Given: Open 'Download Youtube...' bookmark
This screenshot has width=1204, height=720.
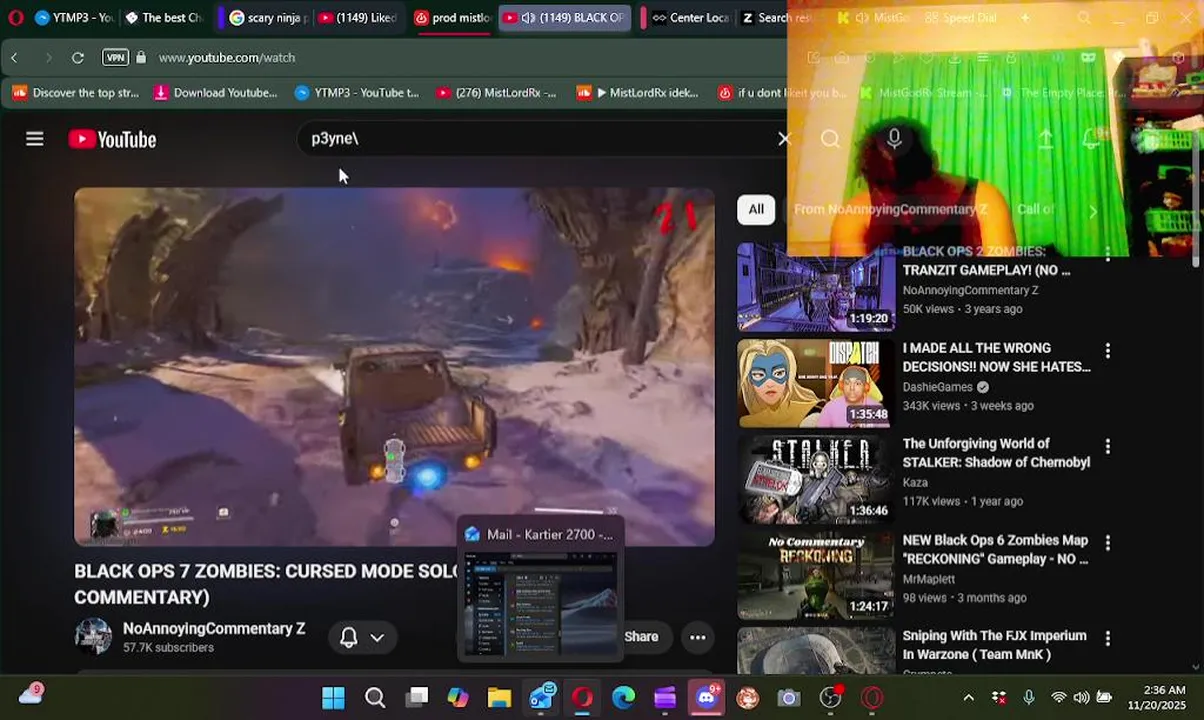Looking at the screenshot, I should (x=215, y=93).
